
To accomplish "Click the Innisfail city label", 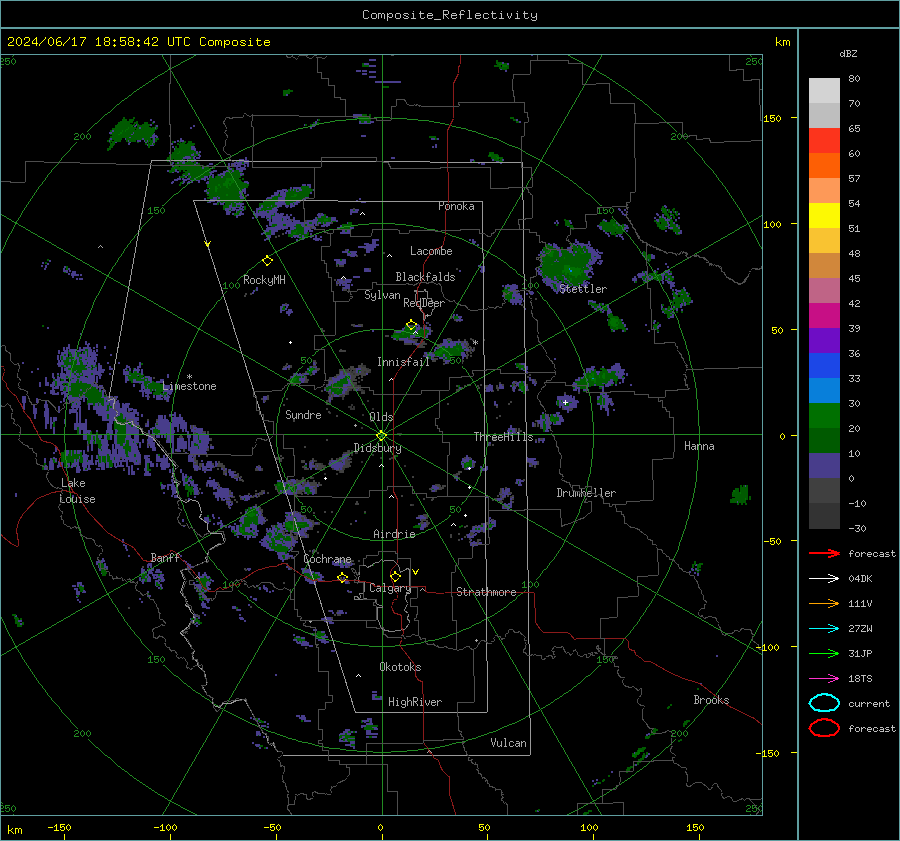I will pyautogui.click(x=403, y=362).
